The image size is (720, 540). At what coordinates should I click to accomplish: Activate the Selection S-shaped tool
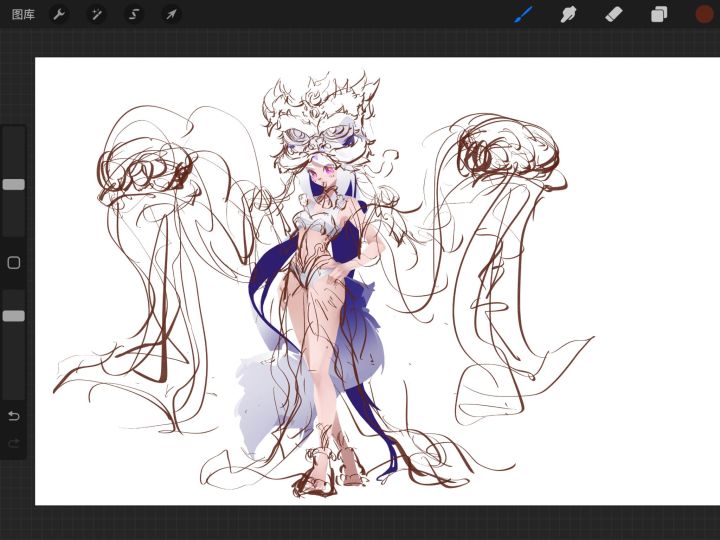tap(134, 15)
